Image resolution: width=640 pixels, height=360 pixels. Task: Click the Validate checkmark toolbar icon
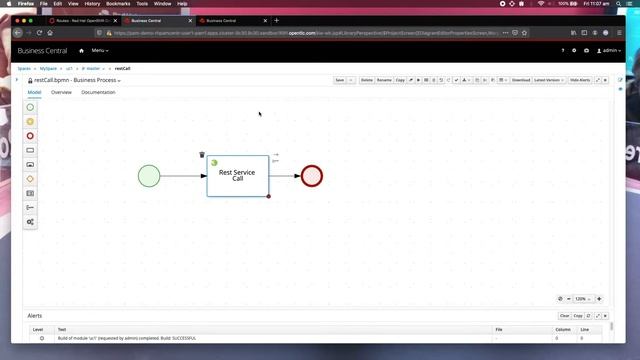tap(456, 80)
